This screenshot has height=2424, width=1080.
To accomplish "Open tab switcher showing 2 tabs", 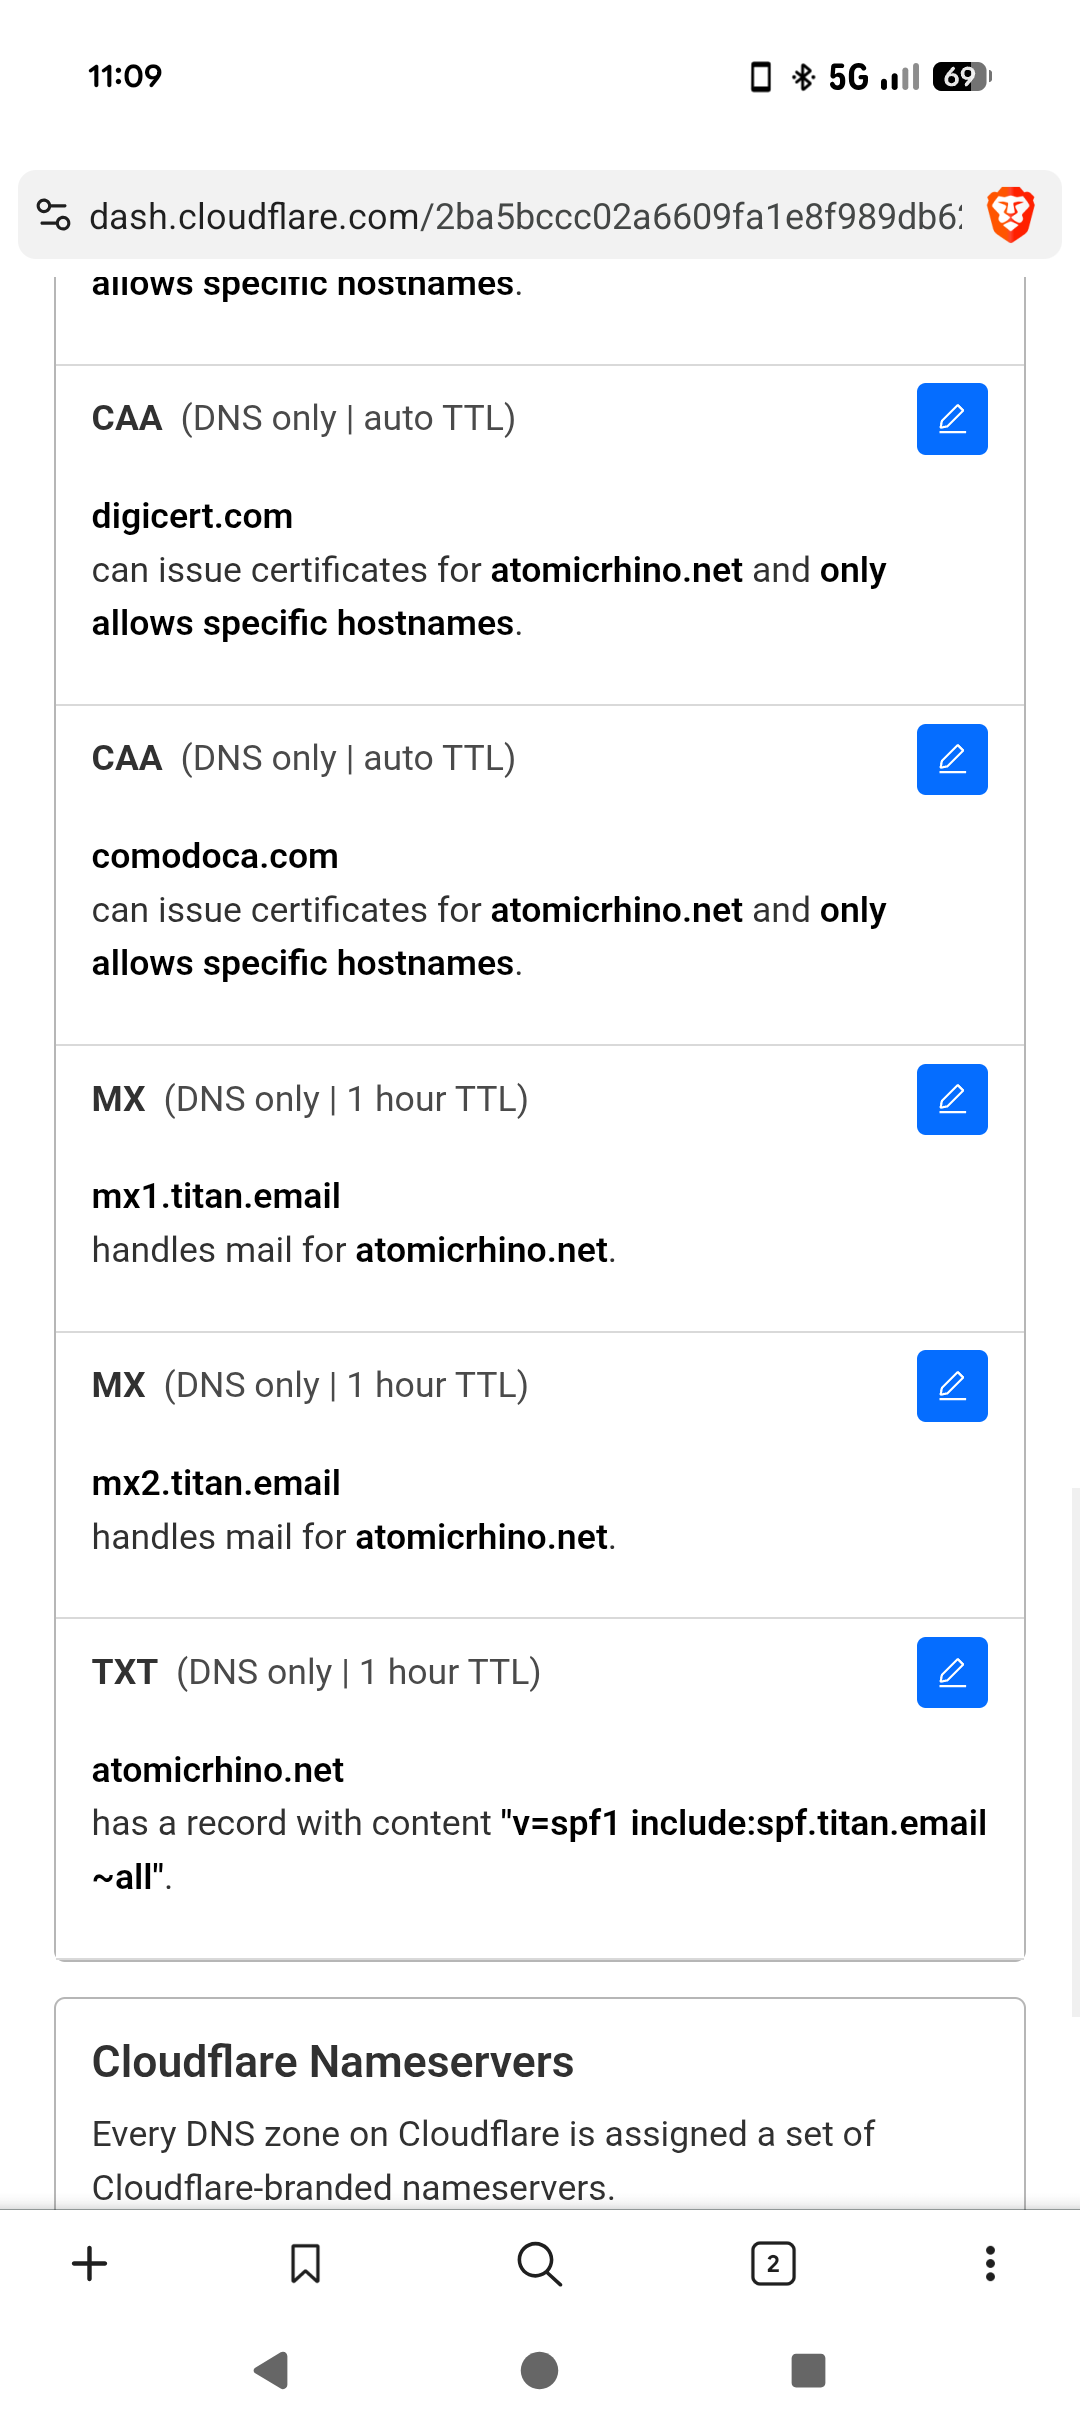I will [x=773, y=2263].
